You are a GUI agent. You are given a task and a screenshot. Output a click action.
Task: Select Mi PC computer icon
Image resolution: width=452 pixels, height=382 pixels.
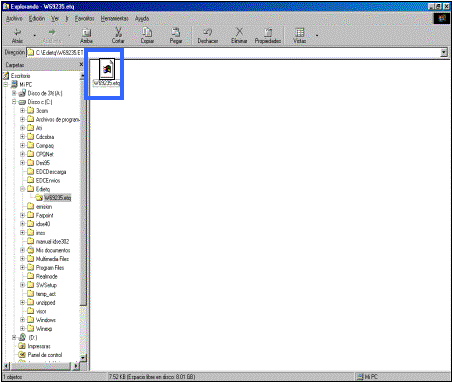14,85
